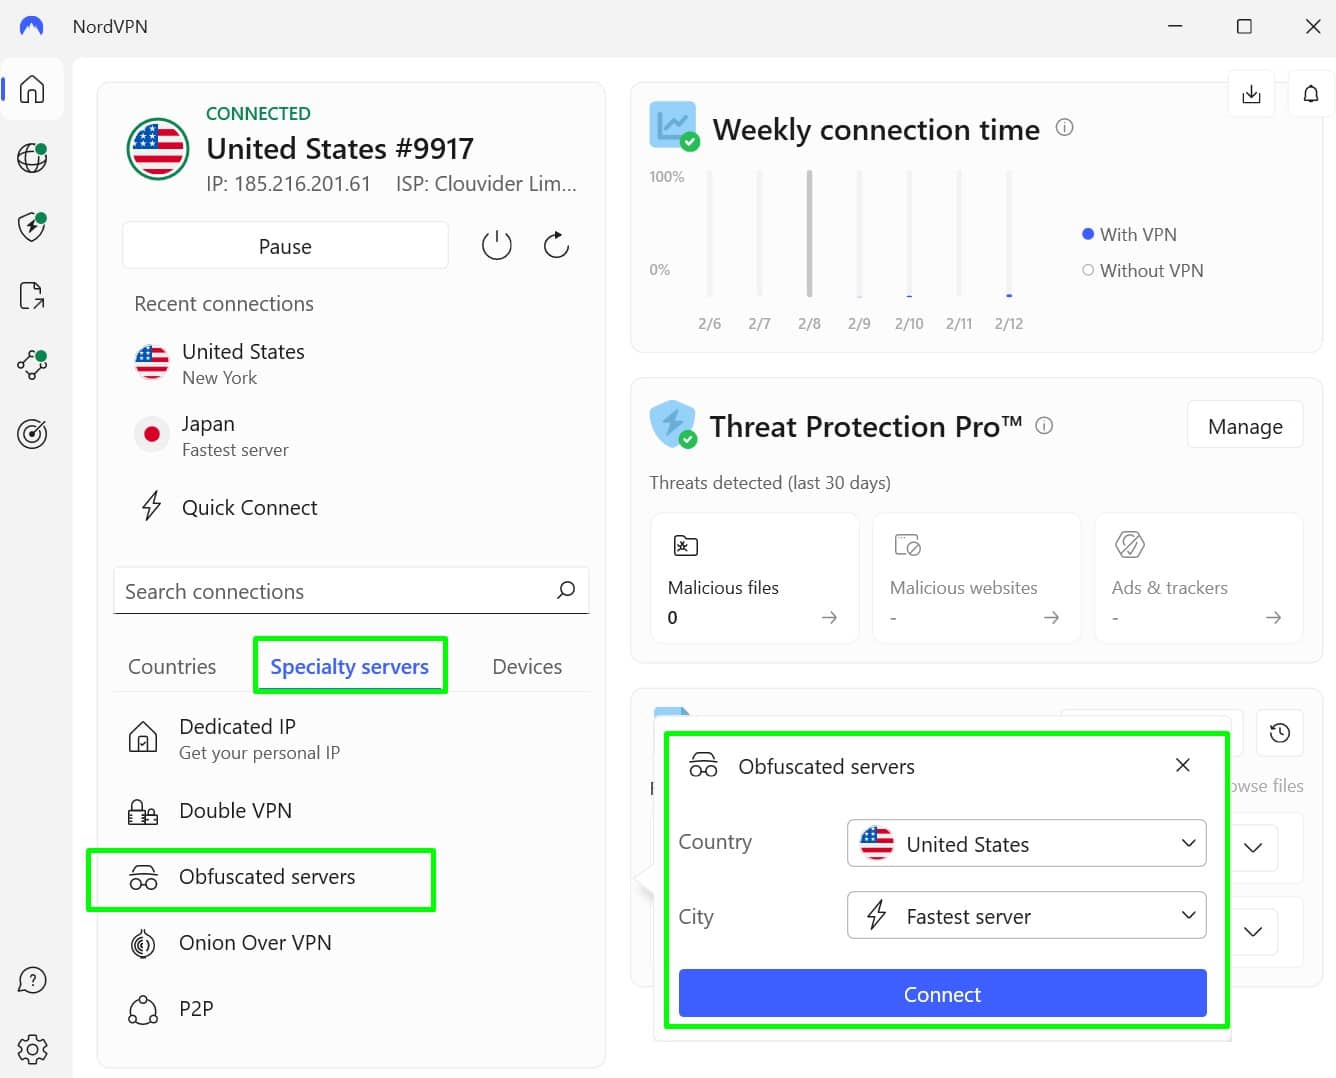Select Onion Over VPN option
1336x1078 pixels.
click(351, 943)
